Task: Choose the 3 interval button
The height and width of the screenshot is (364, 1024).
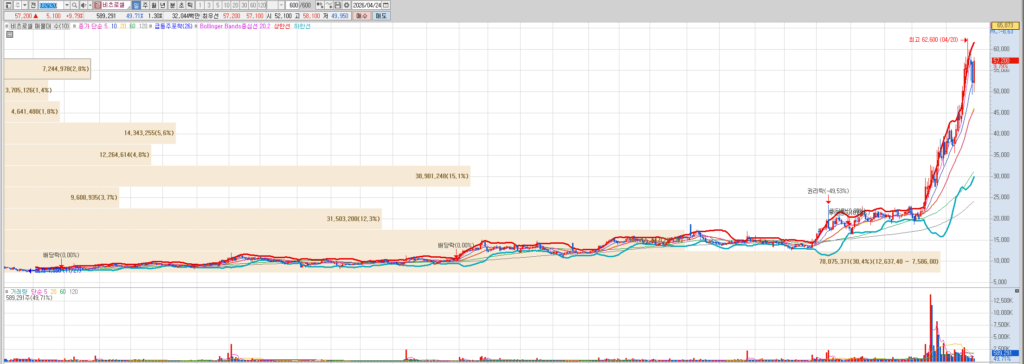Action: click(x=209, y=5)
